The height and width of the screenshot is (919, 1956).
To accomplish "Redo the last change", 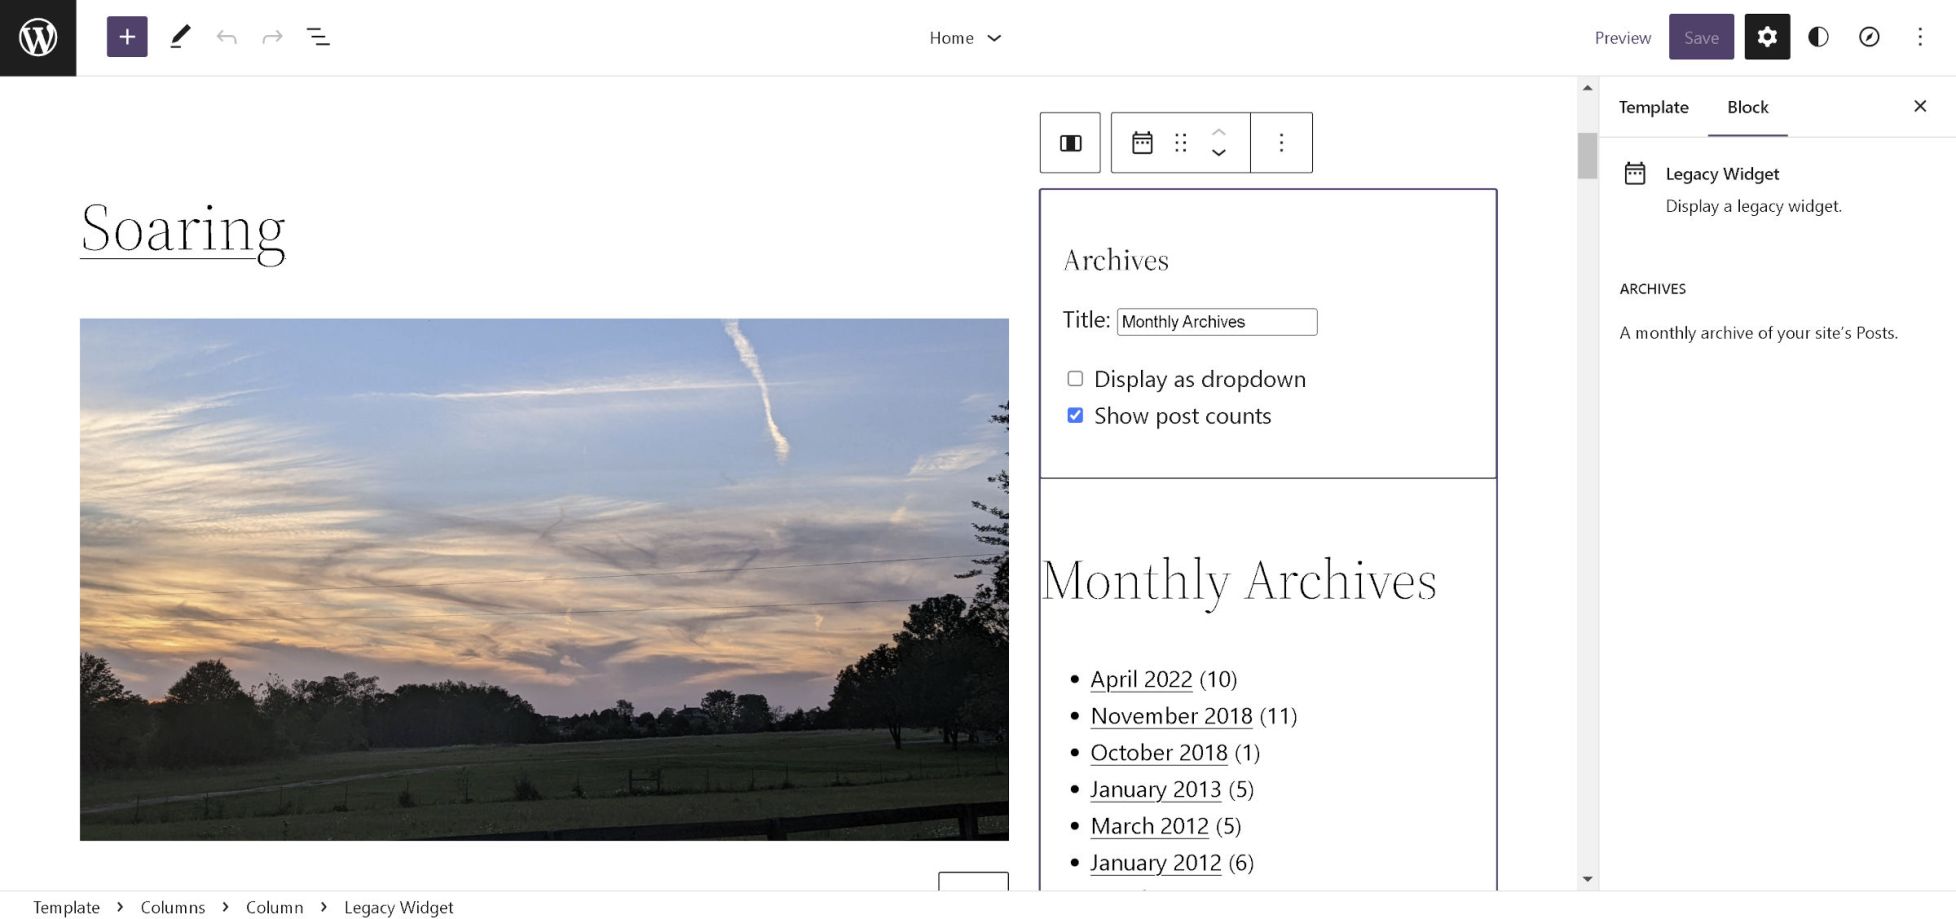I will [272, 37].
